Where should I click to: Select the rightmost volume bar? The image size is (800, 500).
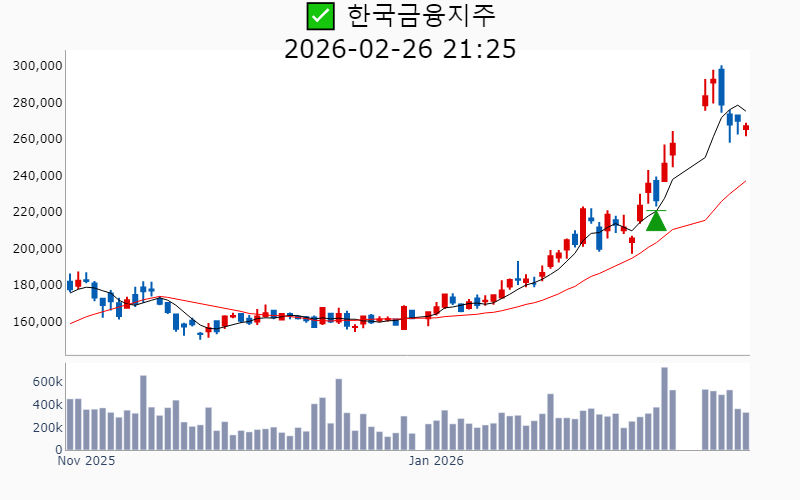[746, 431]
